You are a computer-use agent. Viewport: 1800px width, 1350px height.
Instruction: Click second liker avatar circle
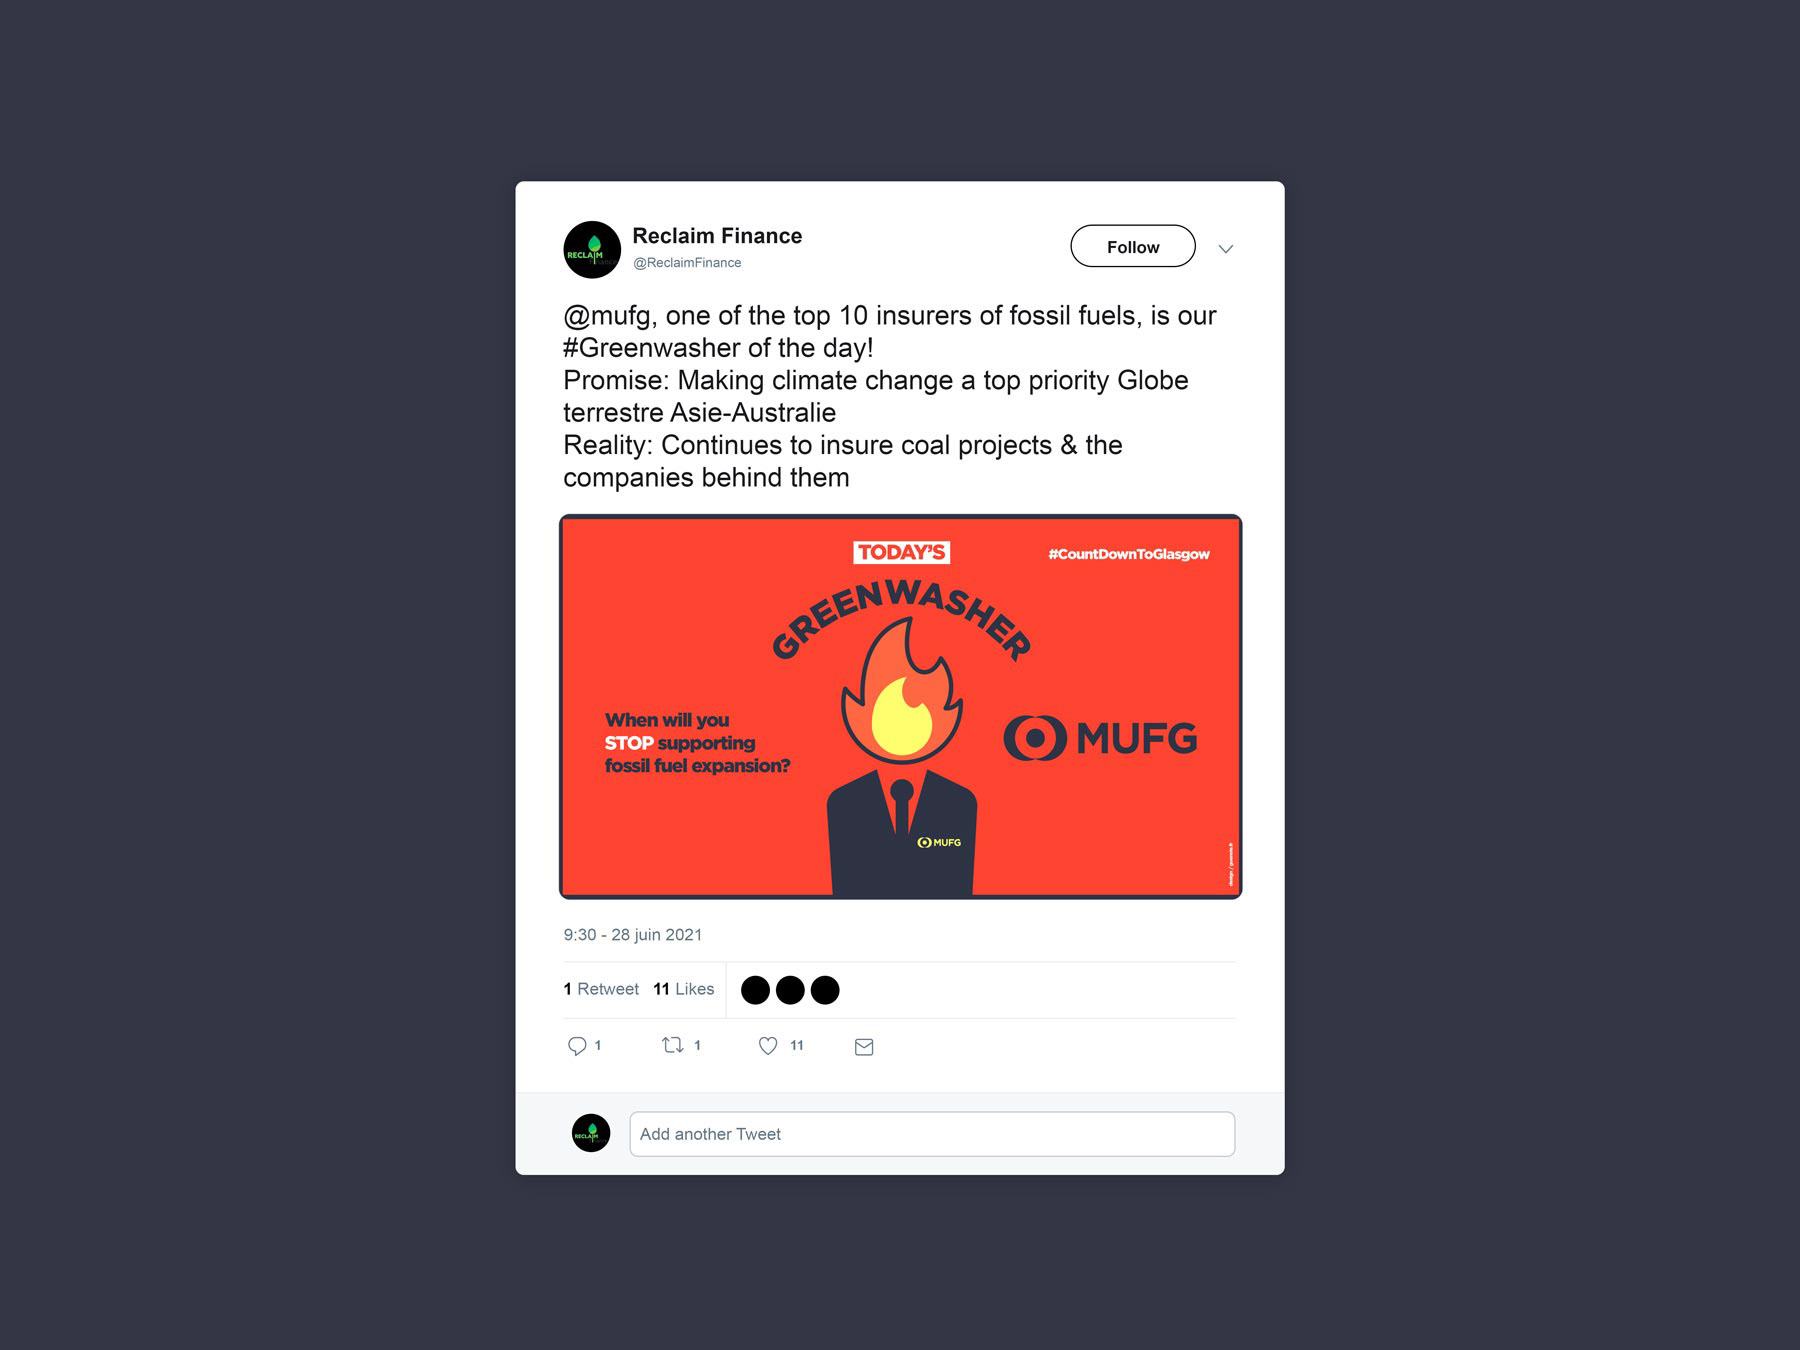790,990
